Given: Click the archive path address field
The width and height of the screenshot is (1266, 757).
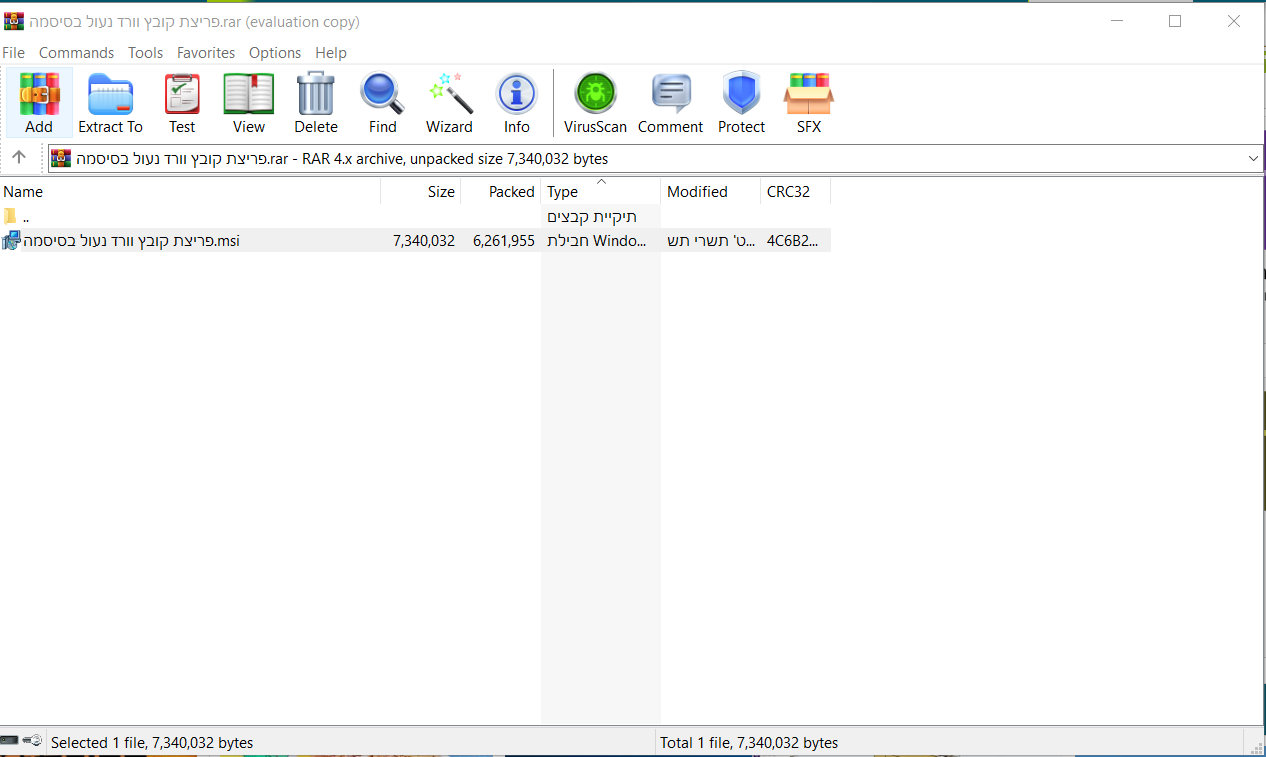Looking at the screenshot, I should 655,158.
